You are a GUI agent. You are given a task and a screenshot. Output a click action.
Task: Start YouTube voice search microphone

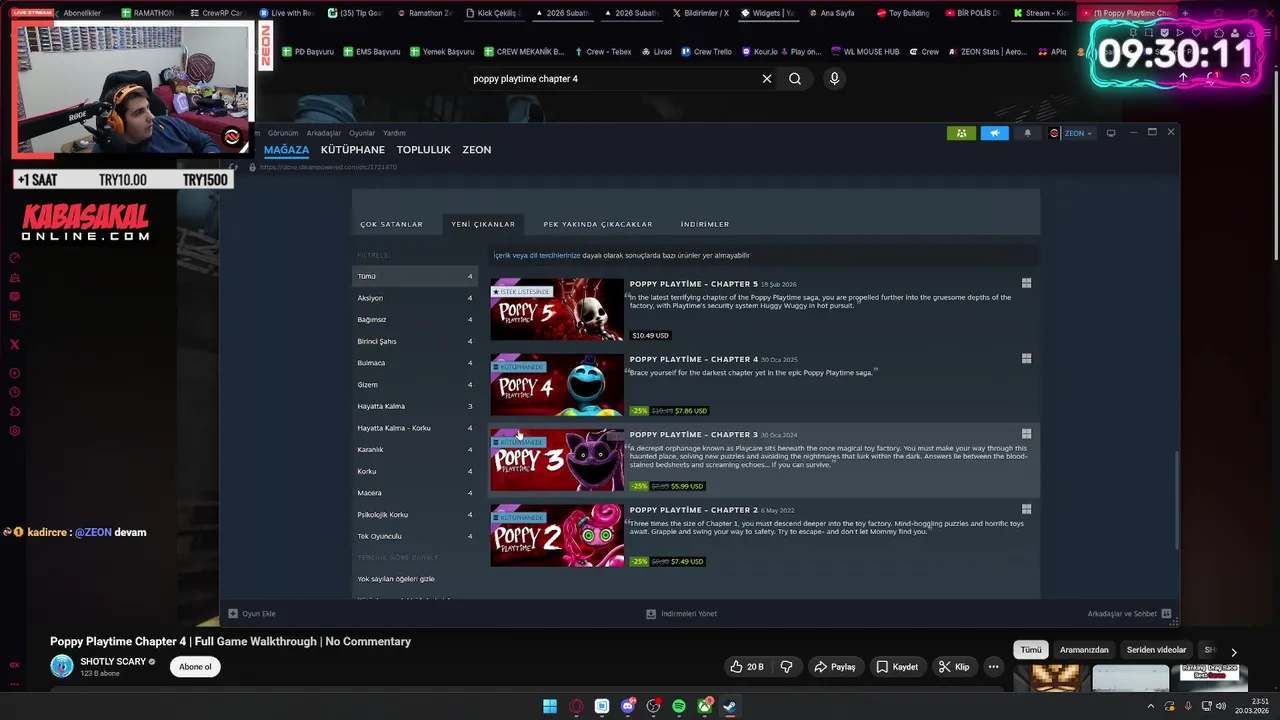(x=834, y=79)
